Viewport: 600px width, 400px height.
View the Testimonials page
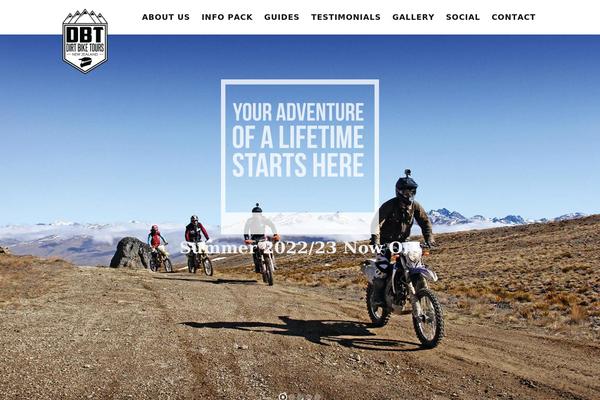pyautogui.click(x=346, y=17)
